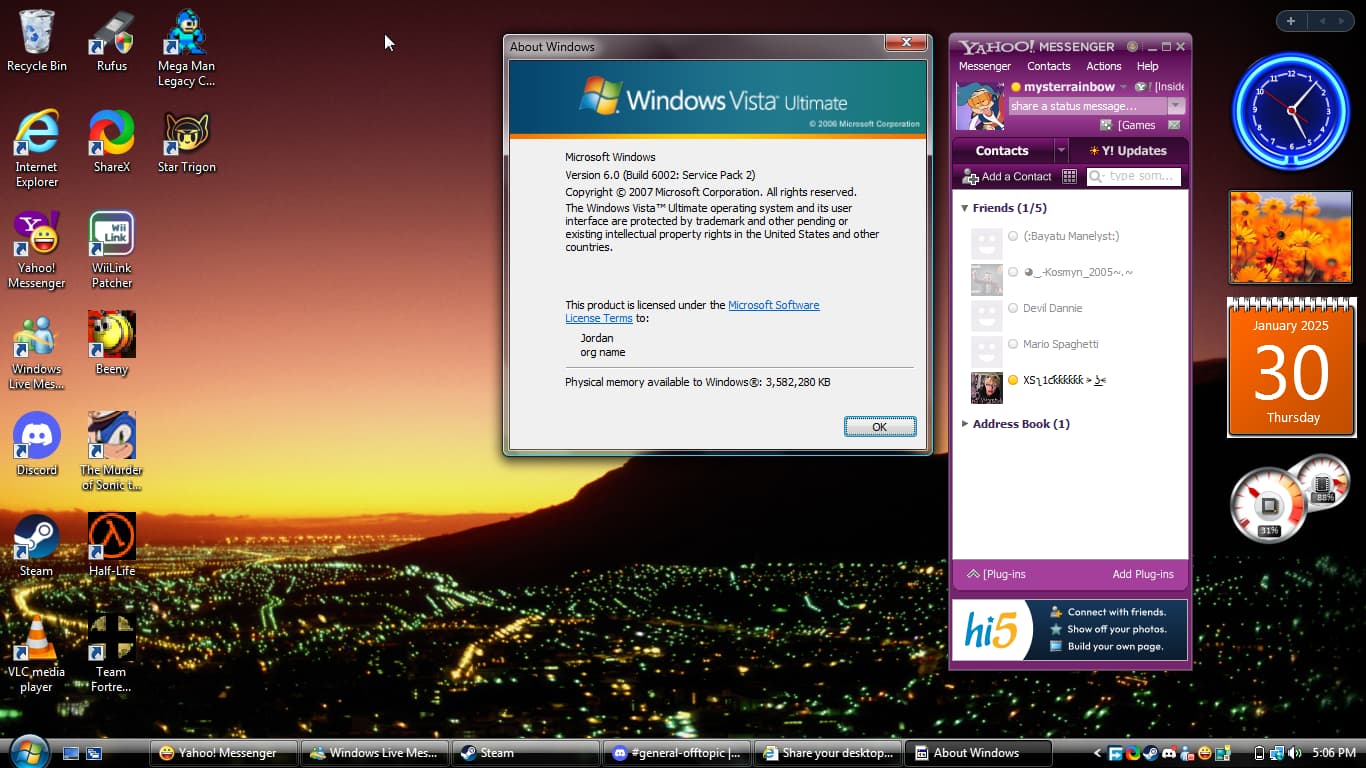Open the Messenger menu

click(x=985, y=66)
